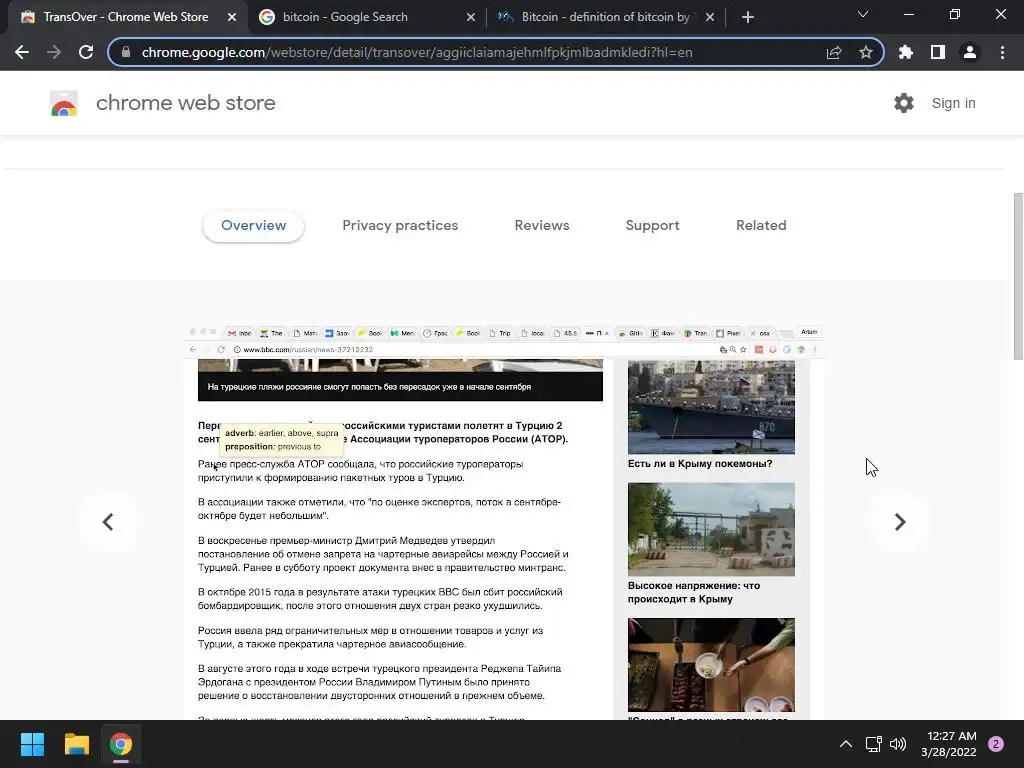Bookmark this page with the star
The image size is (1024, 768).
(865, 52)
